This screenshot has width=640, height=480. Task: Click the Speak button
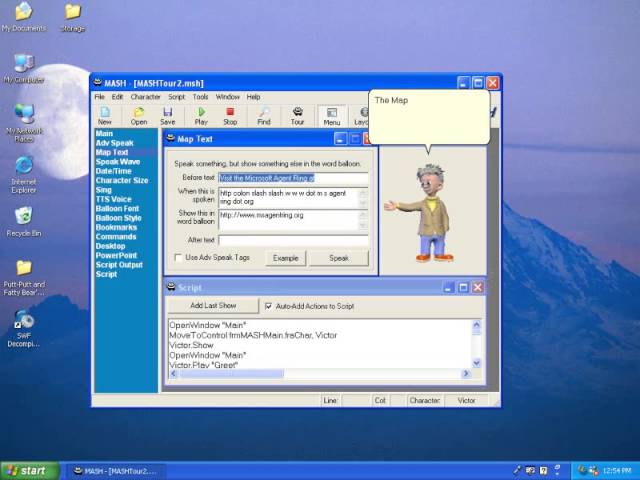tap(339, 258)
